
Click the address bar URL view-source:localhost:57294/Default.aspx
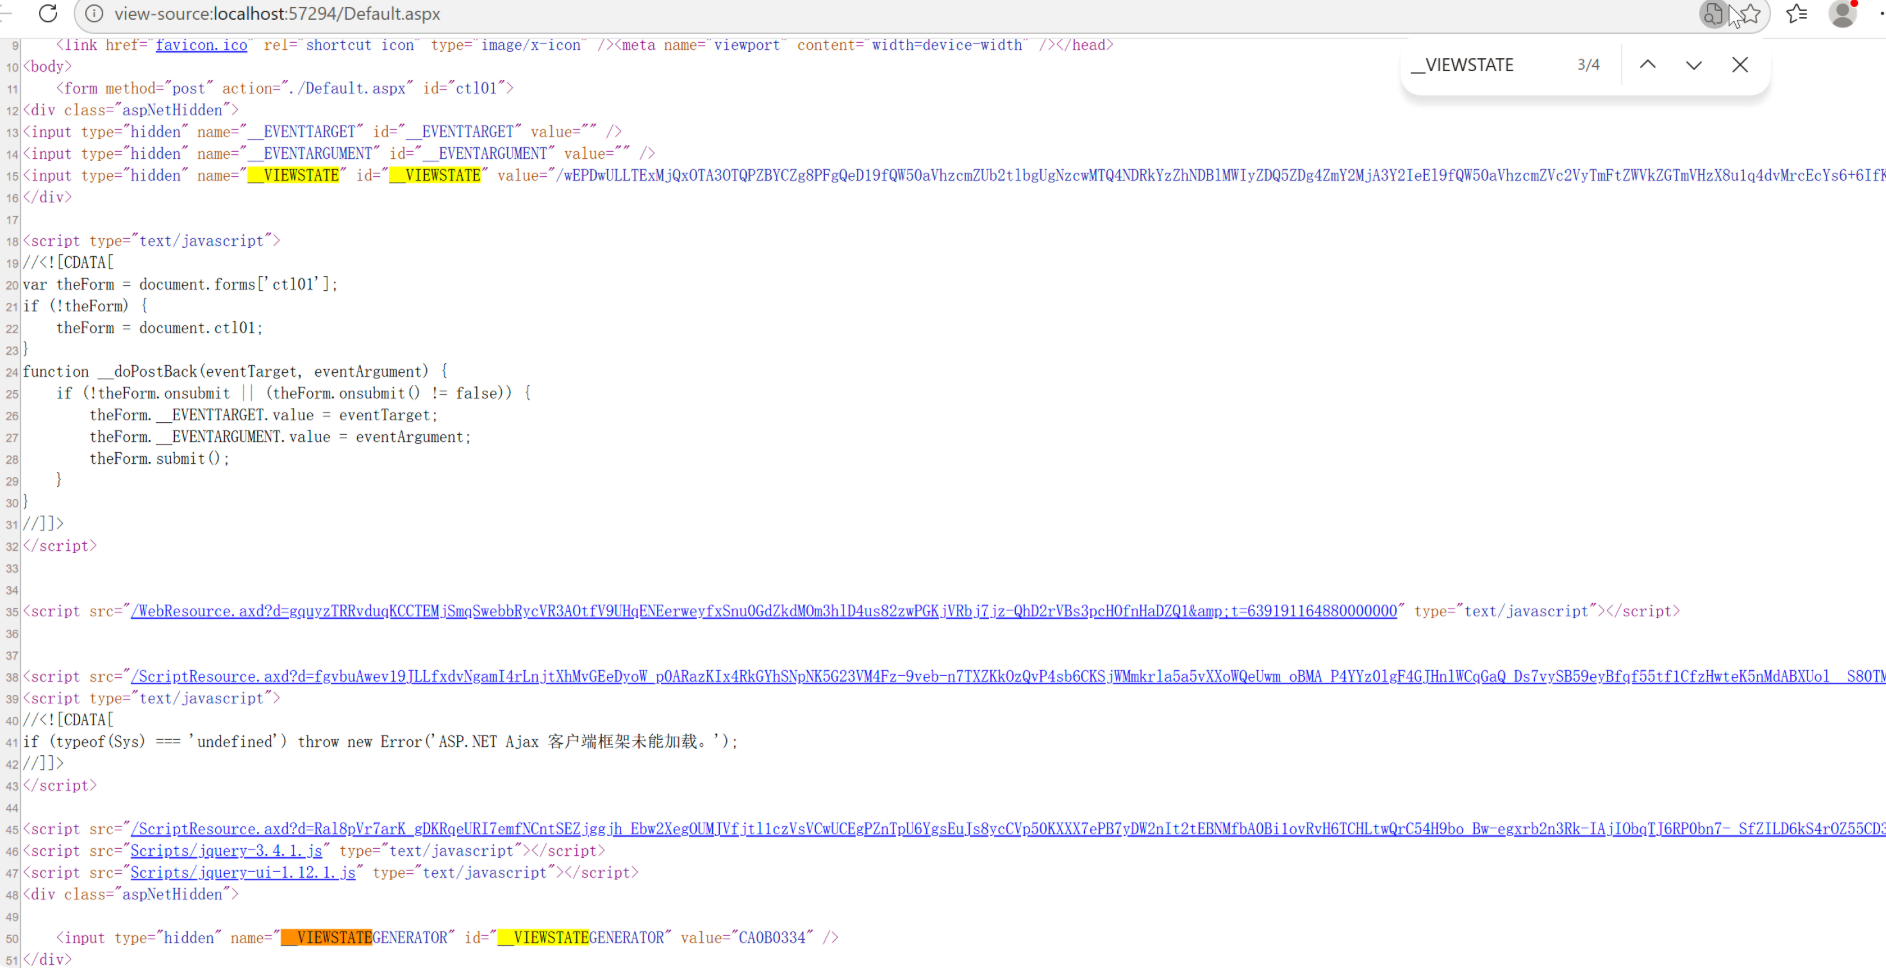pyautogui.click(x=277, y=14)
